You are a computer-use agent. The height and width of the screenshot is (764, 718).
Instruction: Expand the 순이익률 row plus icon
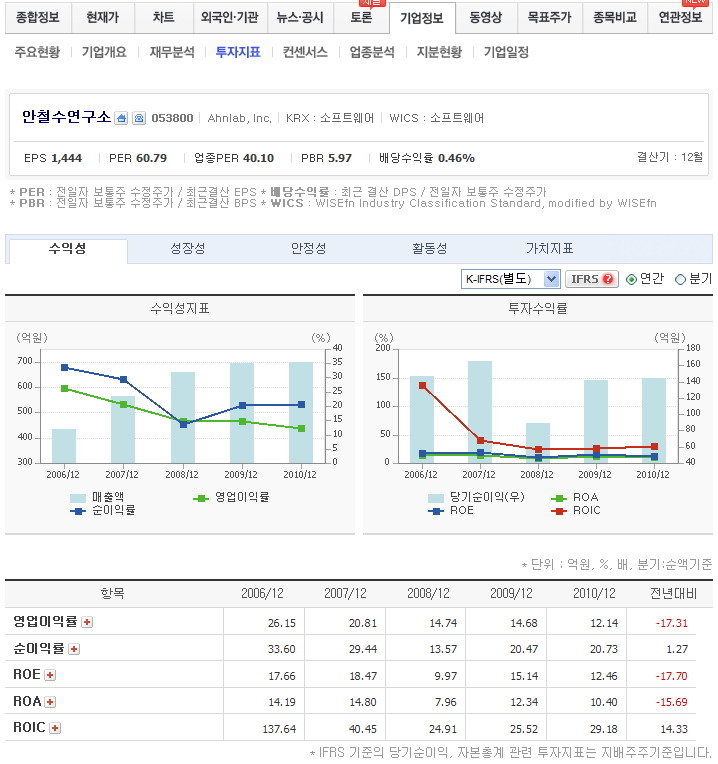pyautogui.click(x=74, y=649)
